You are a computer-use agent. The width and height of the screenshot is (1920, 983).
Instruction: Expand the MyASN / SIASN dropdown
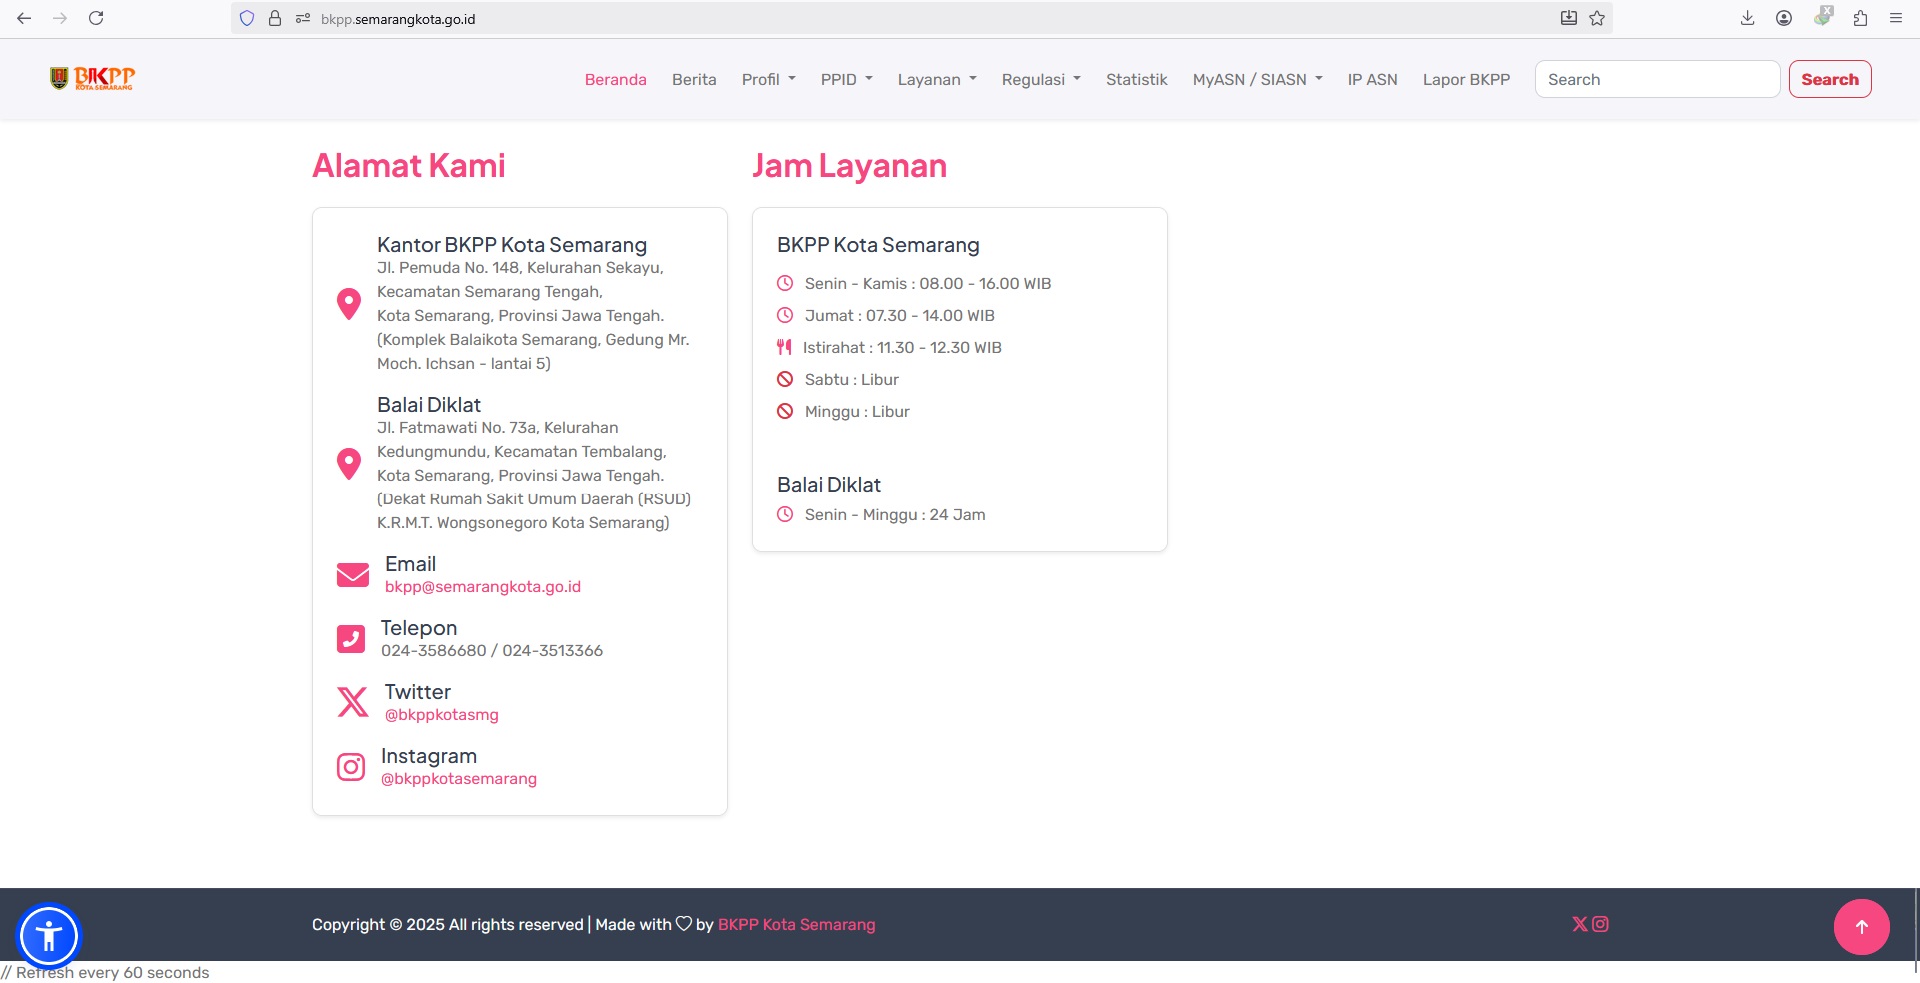coord(1257,80)
